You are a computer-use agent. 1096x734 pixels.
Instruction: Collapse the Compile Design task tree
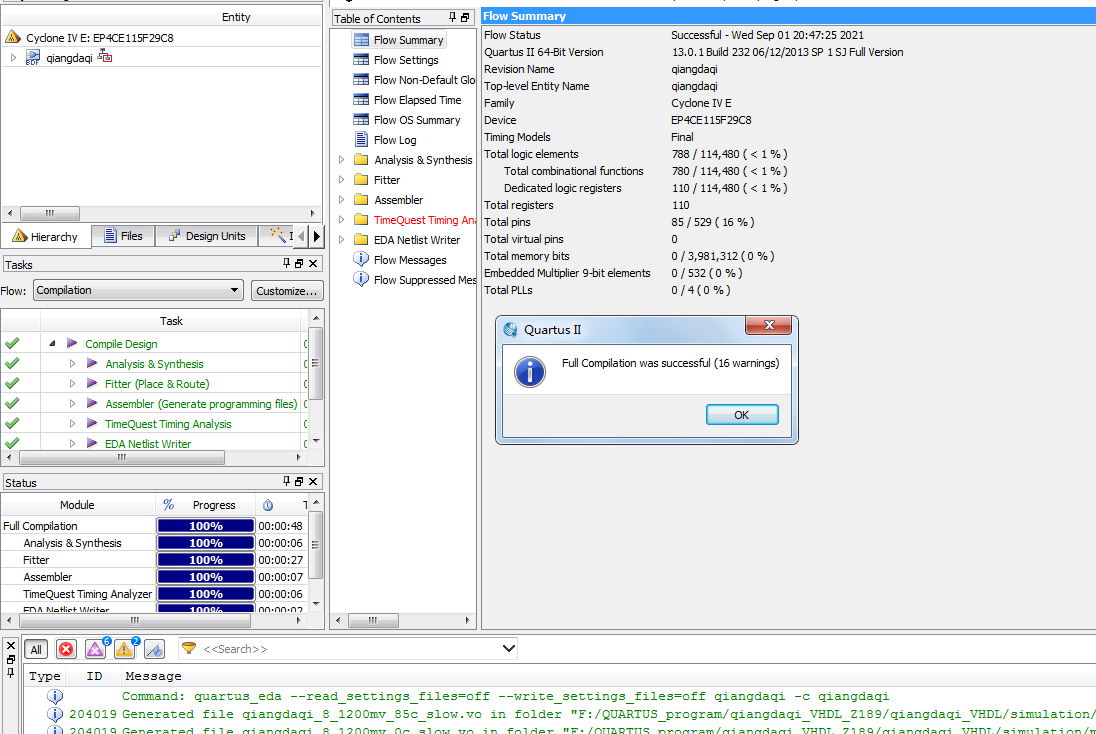(x=51, y=344)
